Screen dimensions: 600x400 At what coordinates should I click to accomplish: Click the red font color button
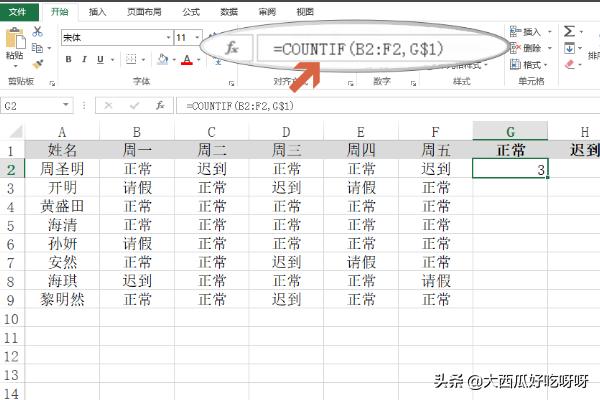tap(187, 60)
